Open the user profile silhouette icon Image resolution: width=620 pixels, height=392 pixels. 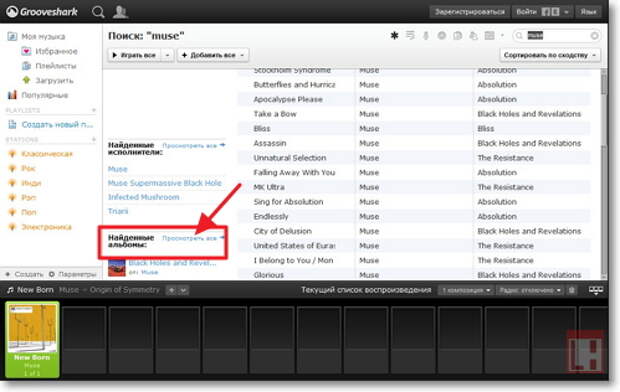[120, 12]
